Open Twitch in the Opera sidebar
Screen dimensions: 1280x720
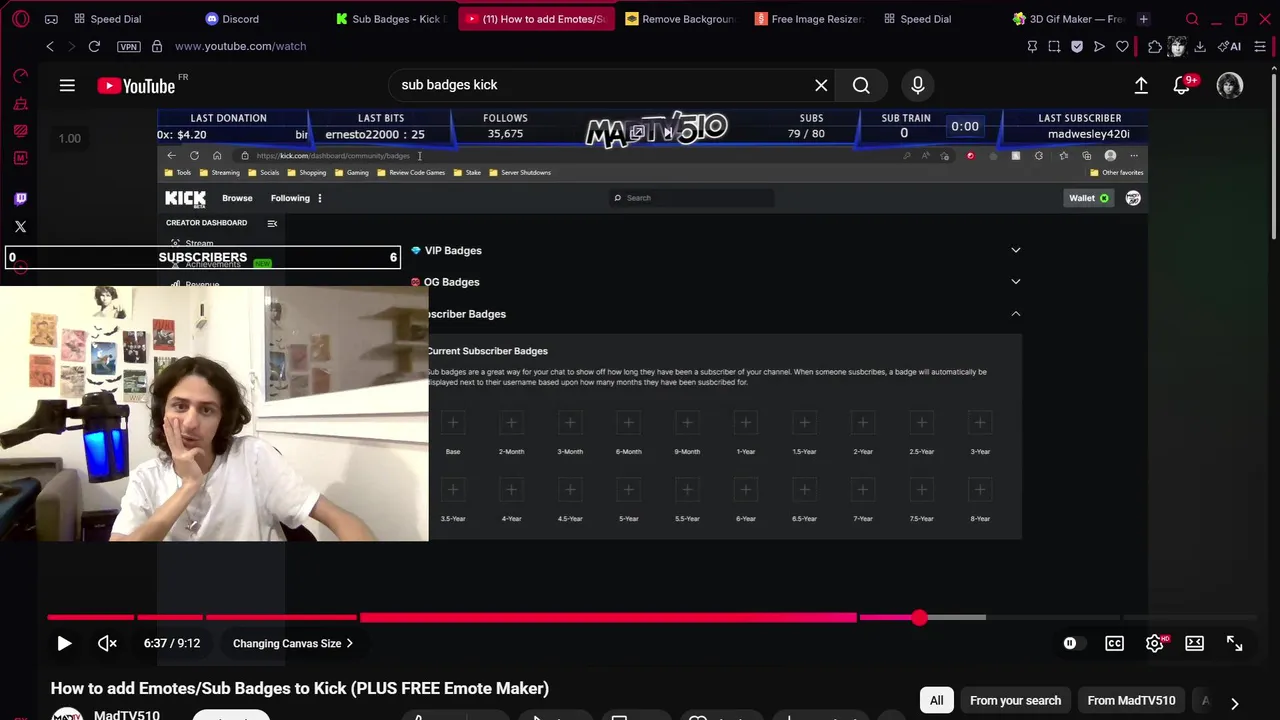[20, 199]
